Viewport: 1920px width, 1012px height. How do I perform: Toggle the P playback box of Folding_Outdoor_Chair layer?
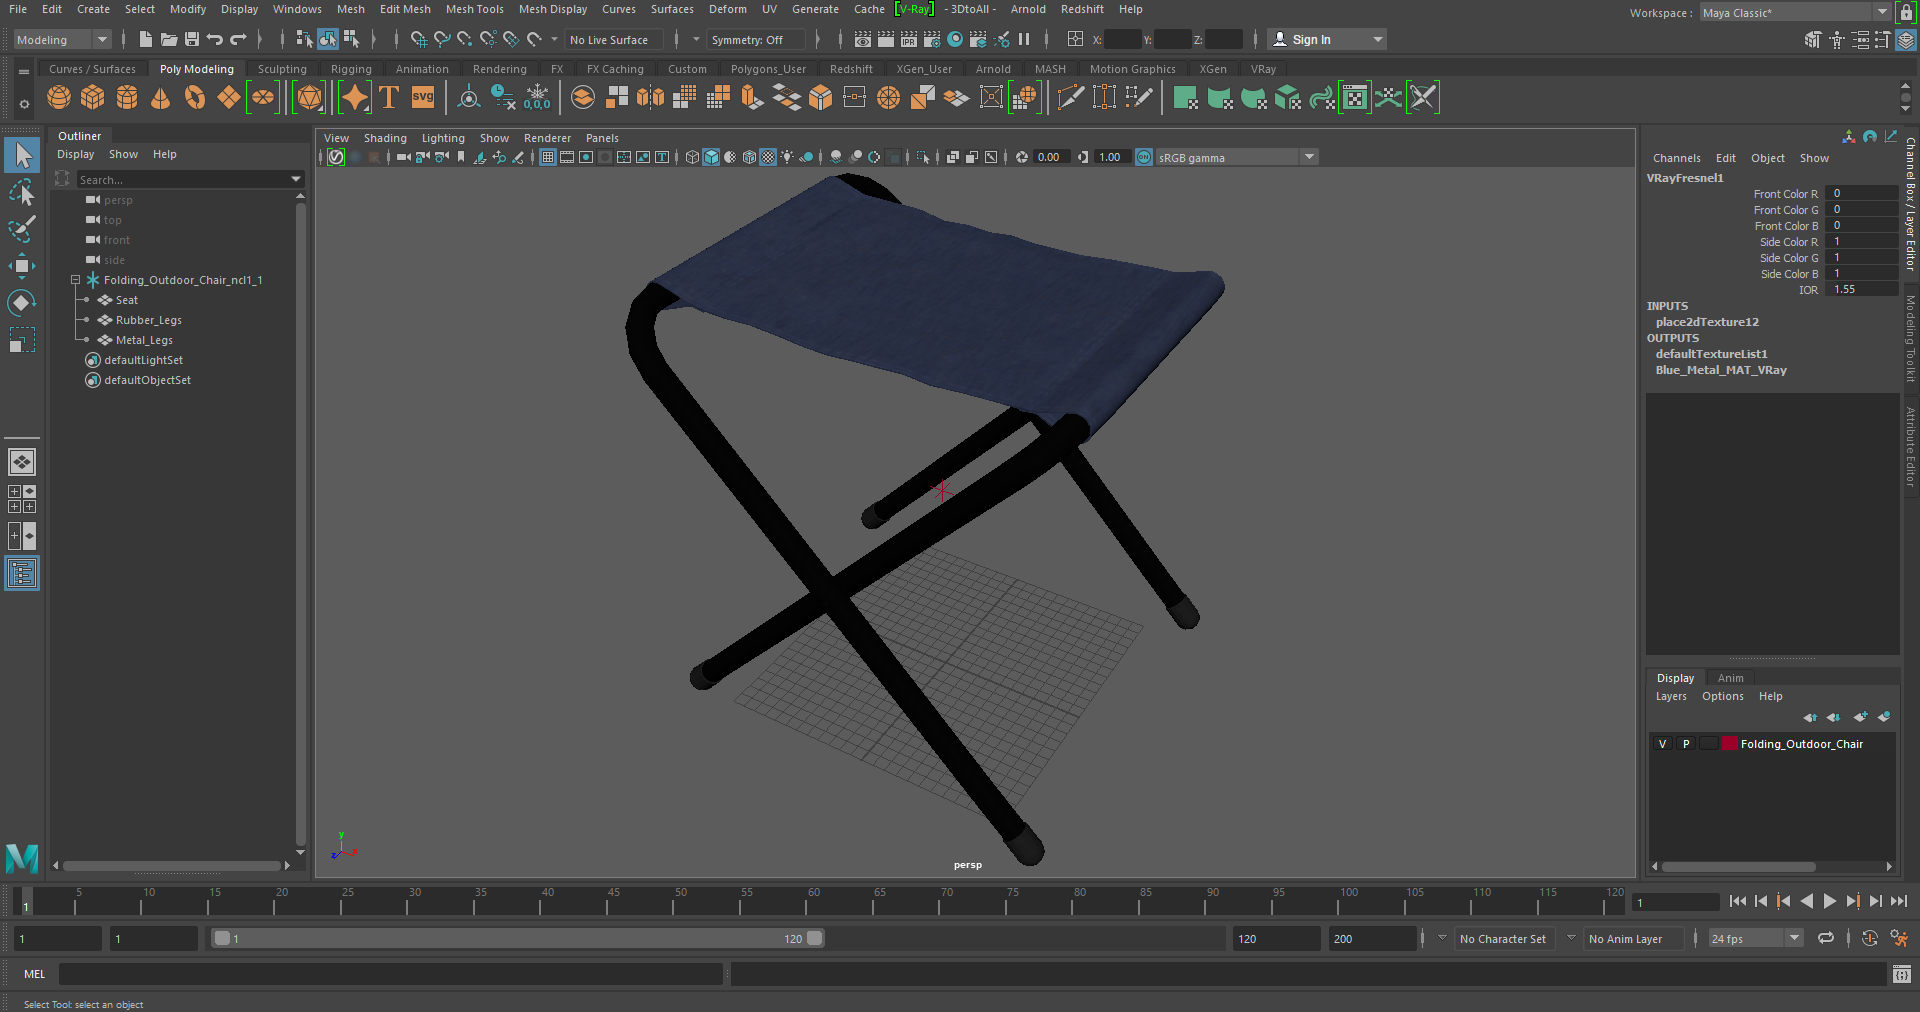click(1686, 744)
